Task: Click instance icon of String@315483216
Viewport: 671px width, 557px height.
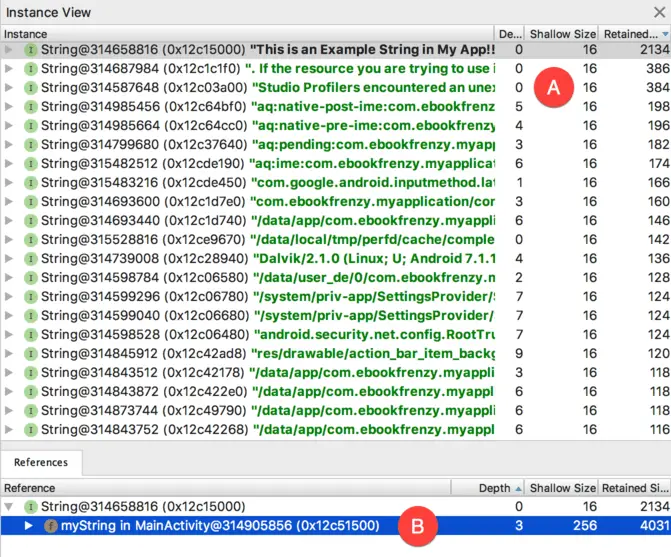Action: [x=30, y=183]
